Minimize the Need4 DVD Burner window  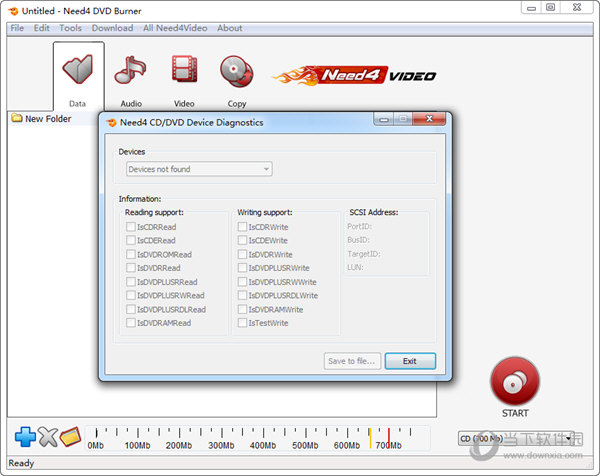click(532, 8)
